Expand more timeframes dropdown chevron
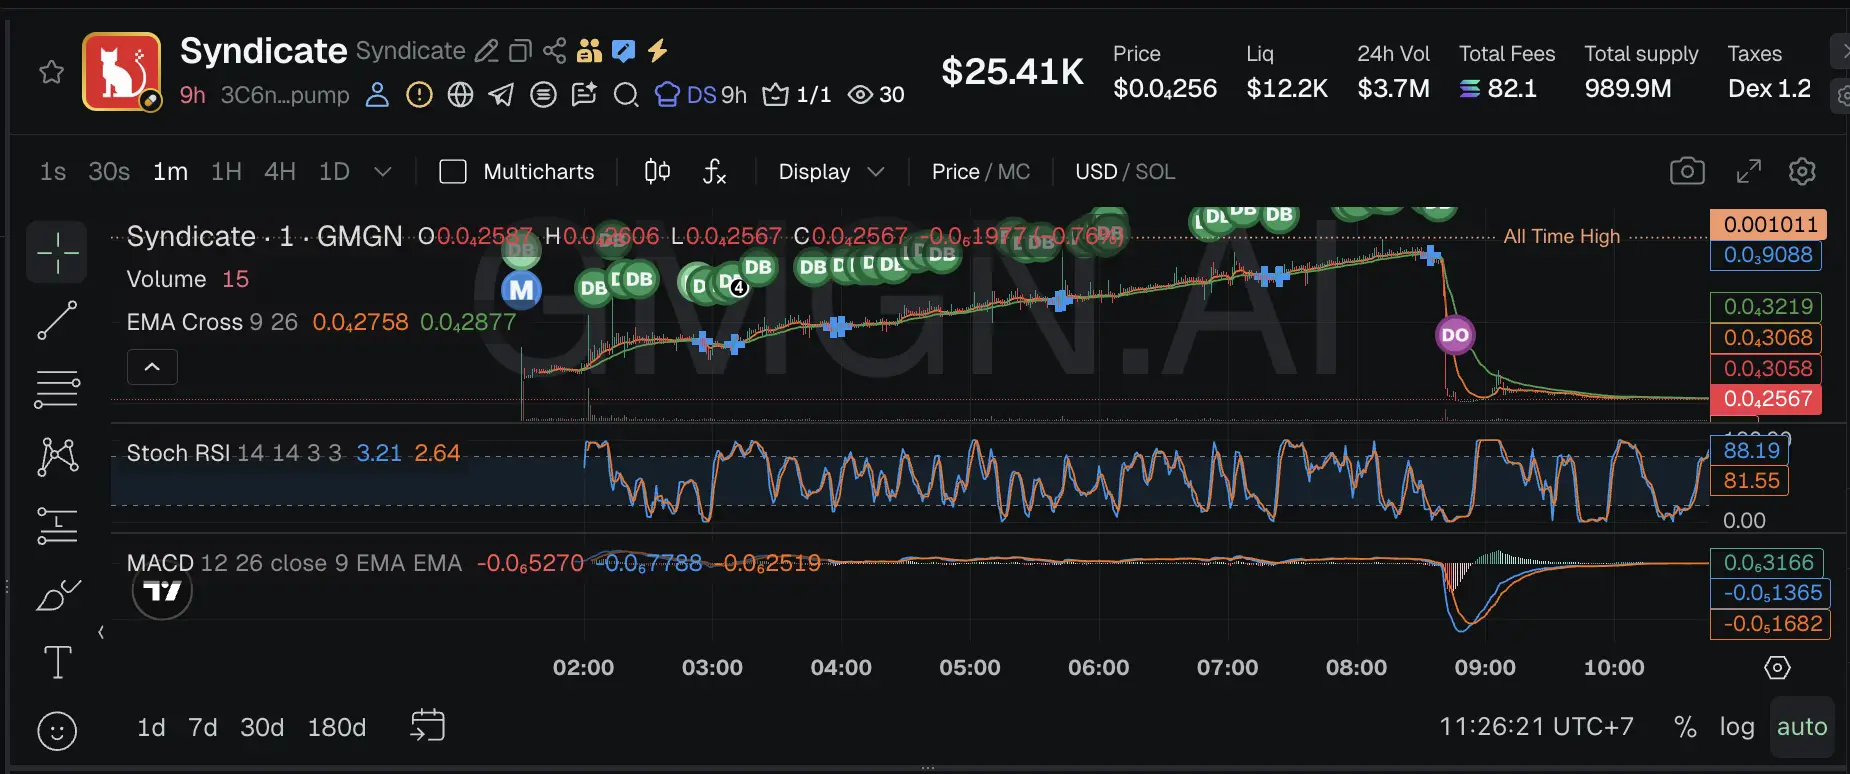 [x=382, y=172]
